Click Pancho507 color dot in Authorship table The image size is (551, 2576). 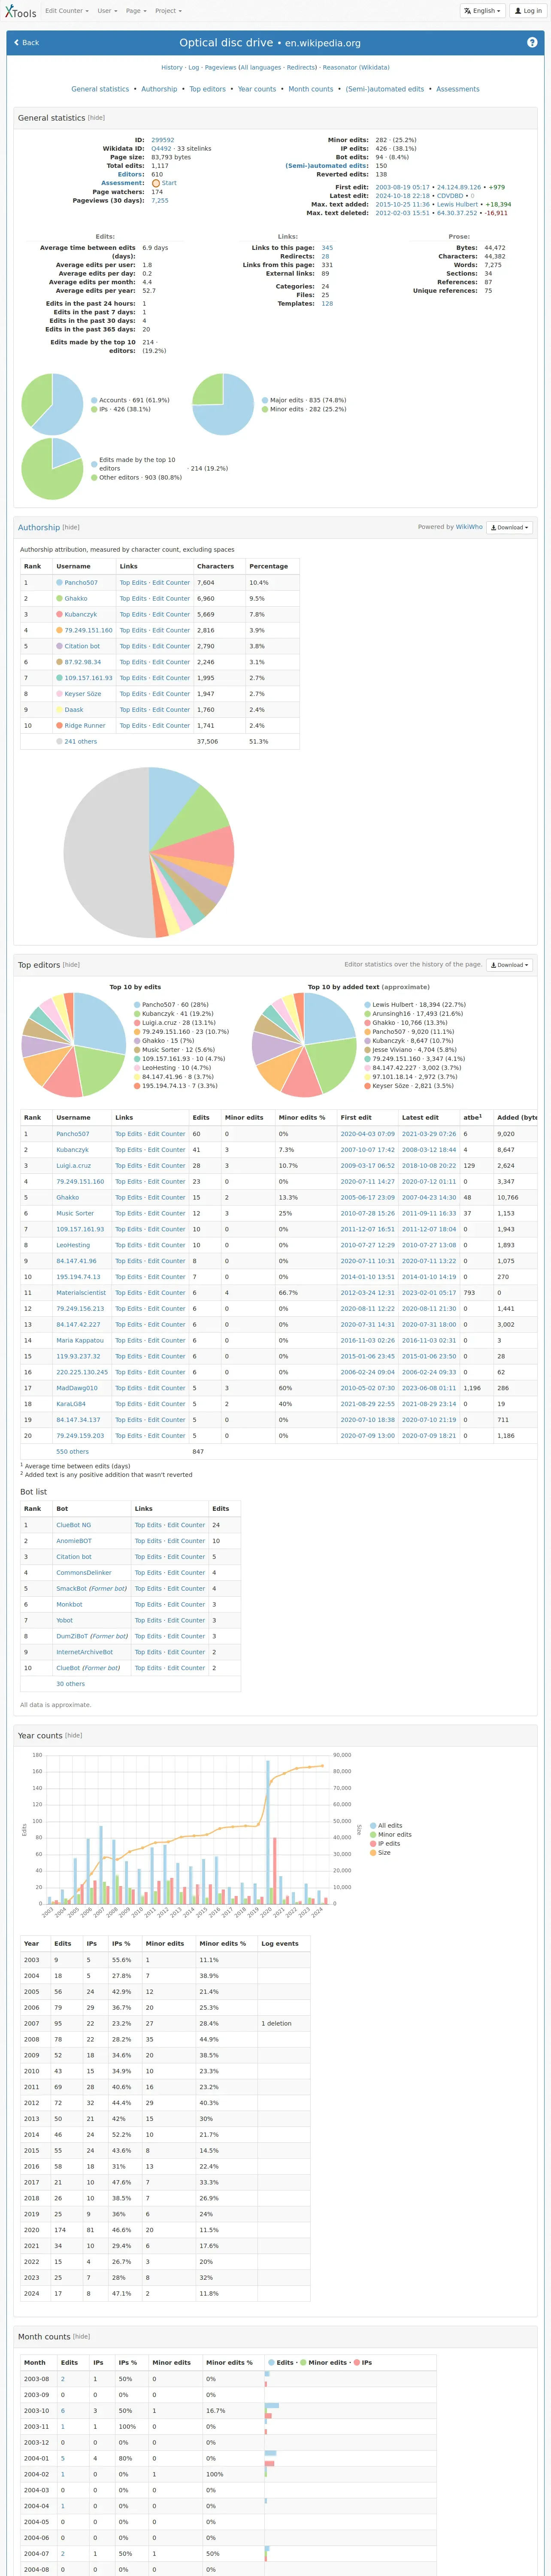59,582
